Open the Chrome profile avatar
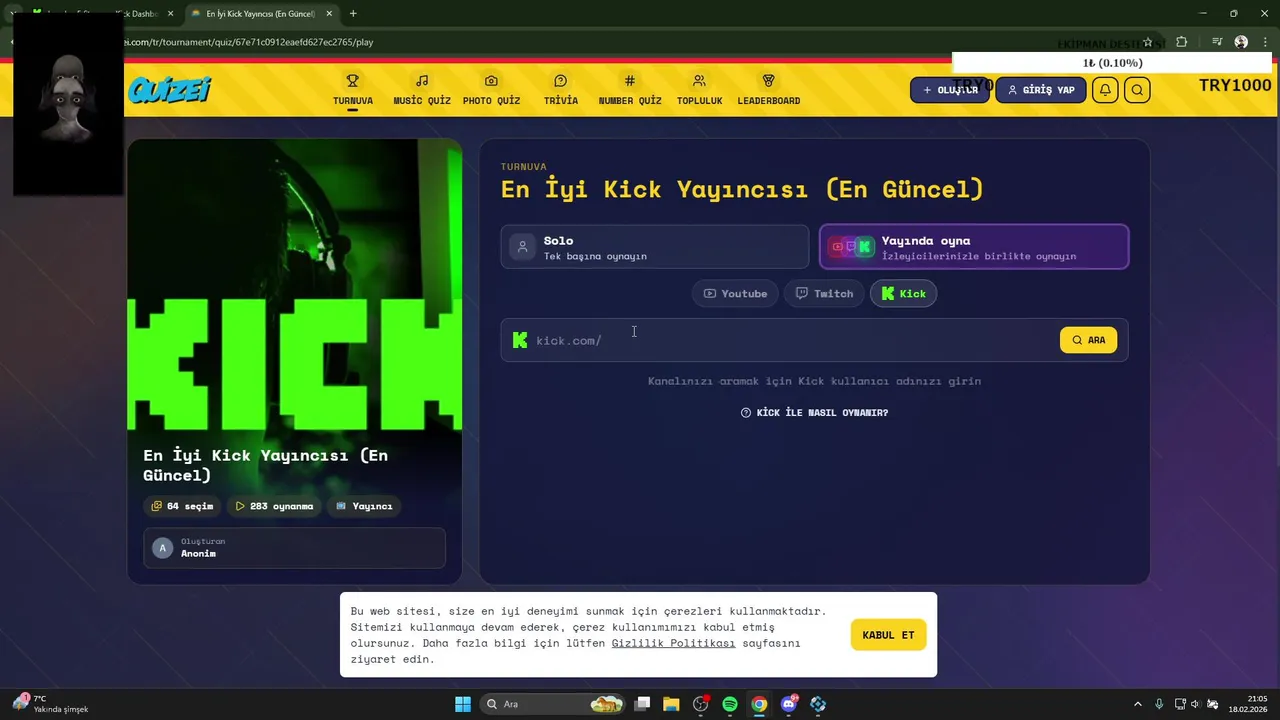1280x720 pixels. (x=1241, y=42)
